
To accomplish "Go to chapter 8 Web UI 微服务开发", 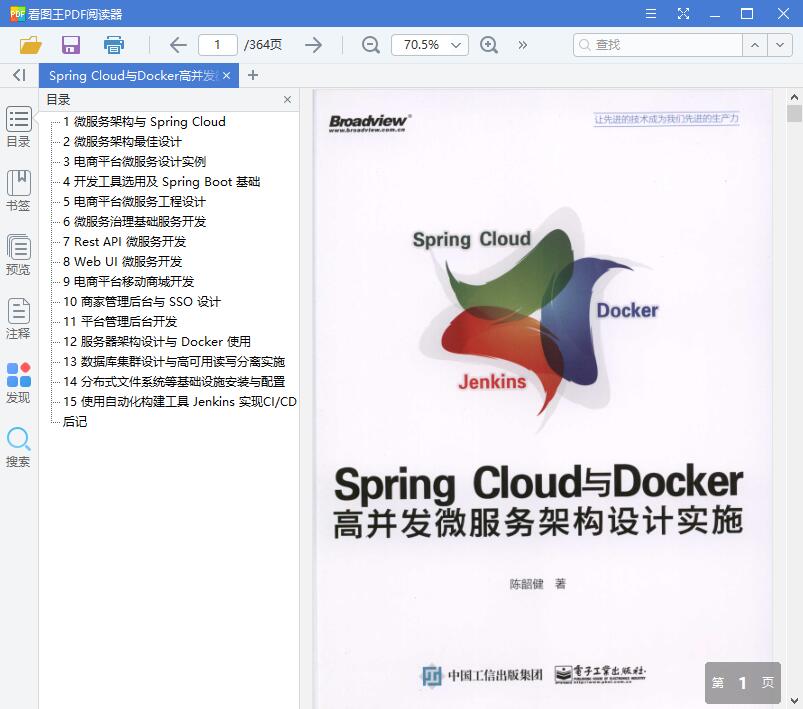I will click(x=122, y=261).
